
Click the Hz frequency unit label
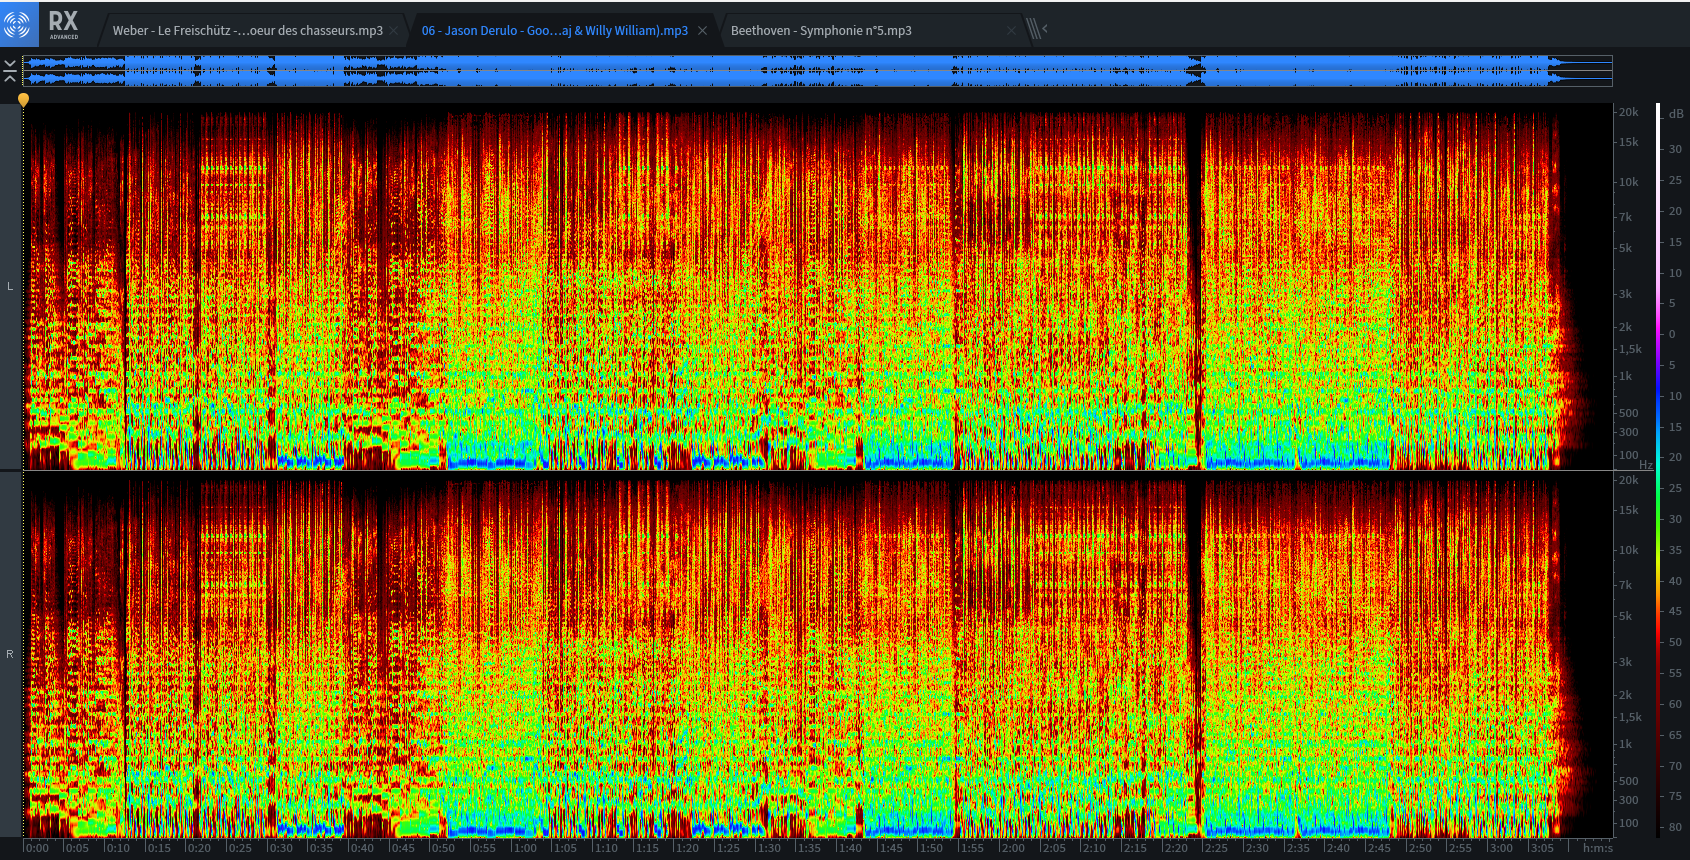coord(1645,465)
